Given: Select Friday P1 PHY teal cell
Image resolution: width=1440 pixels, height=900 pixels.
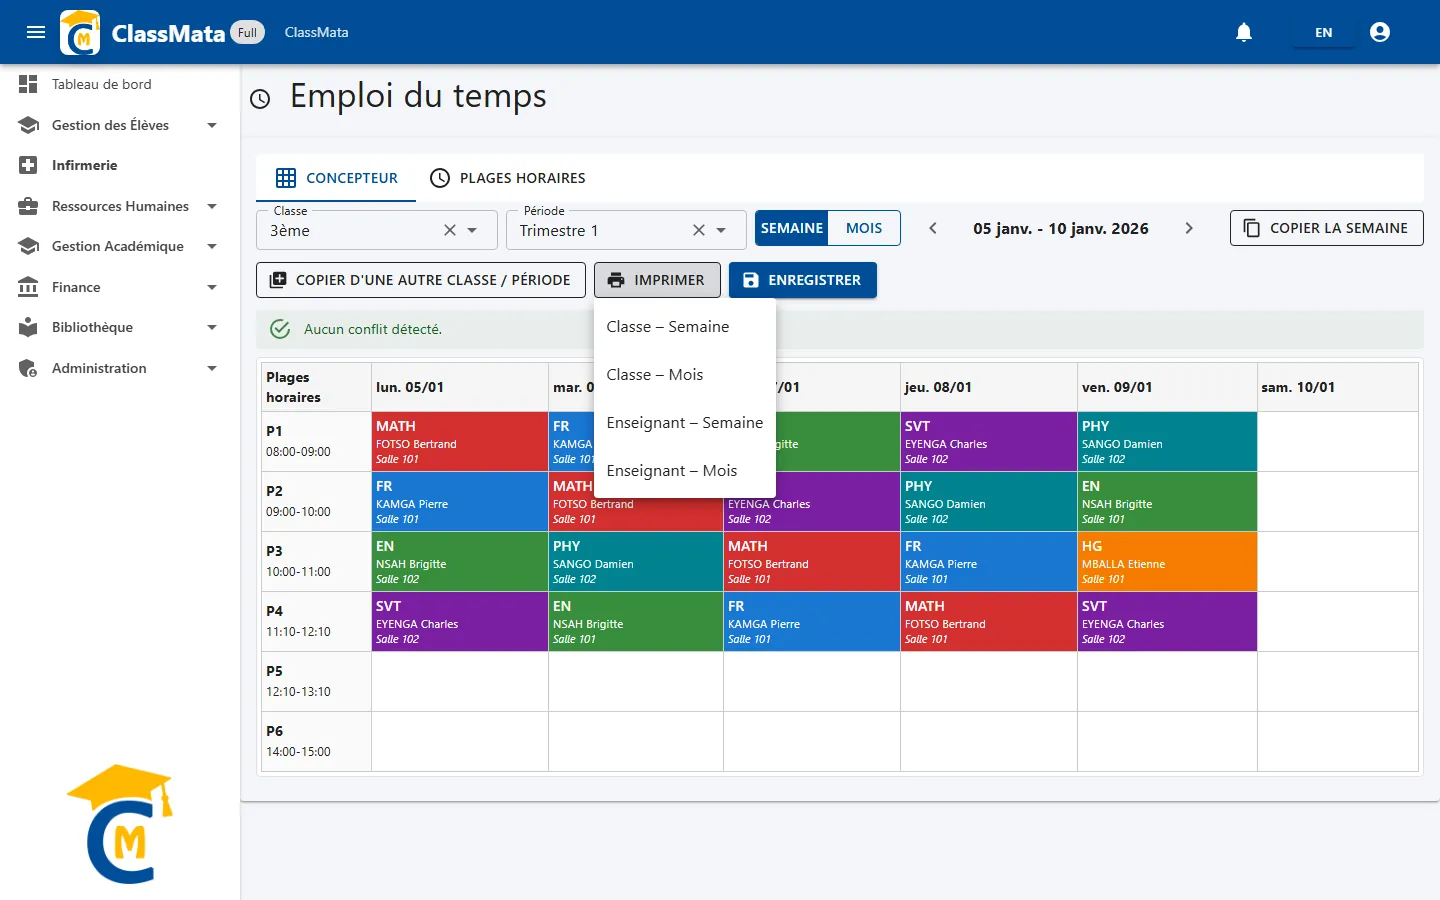Looking at the screenshot, I should pos(1167,442).
